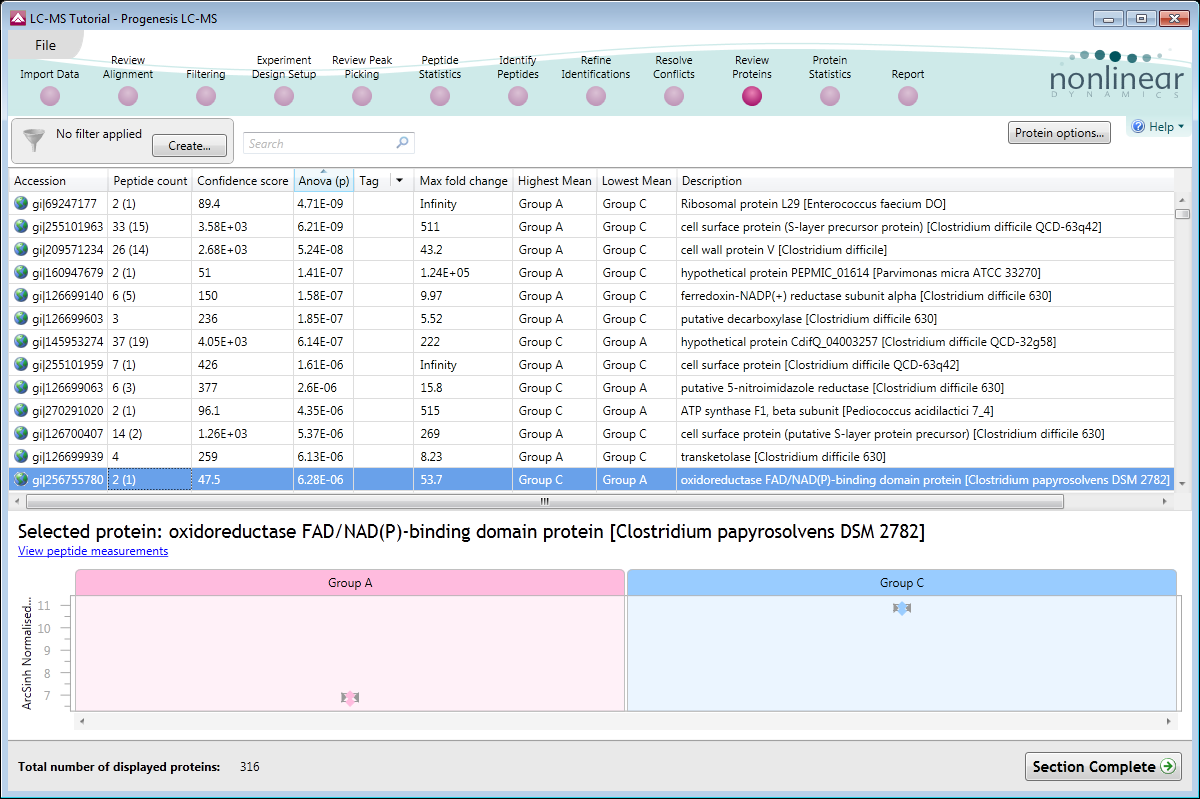
Task: Click chart horizontal scrollbar left arrow
Action: (82, 720)
